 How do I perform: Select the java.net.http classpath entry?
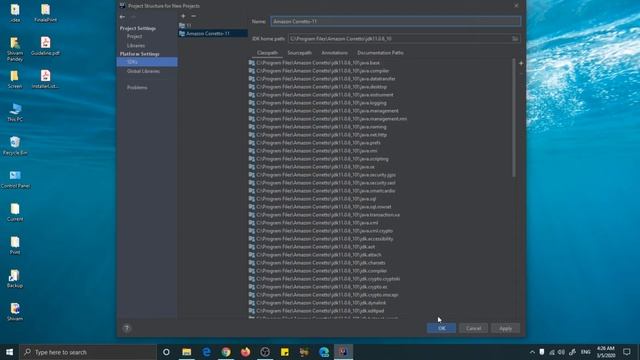pos(318,135)
